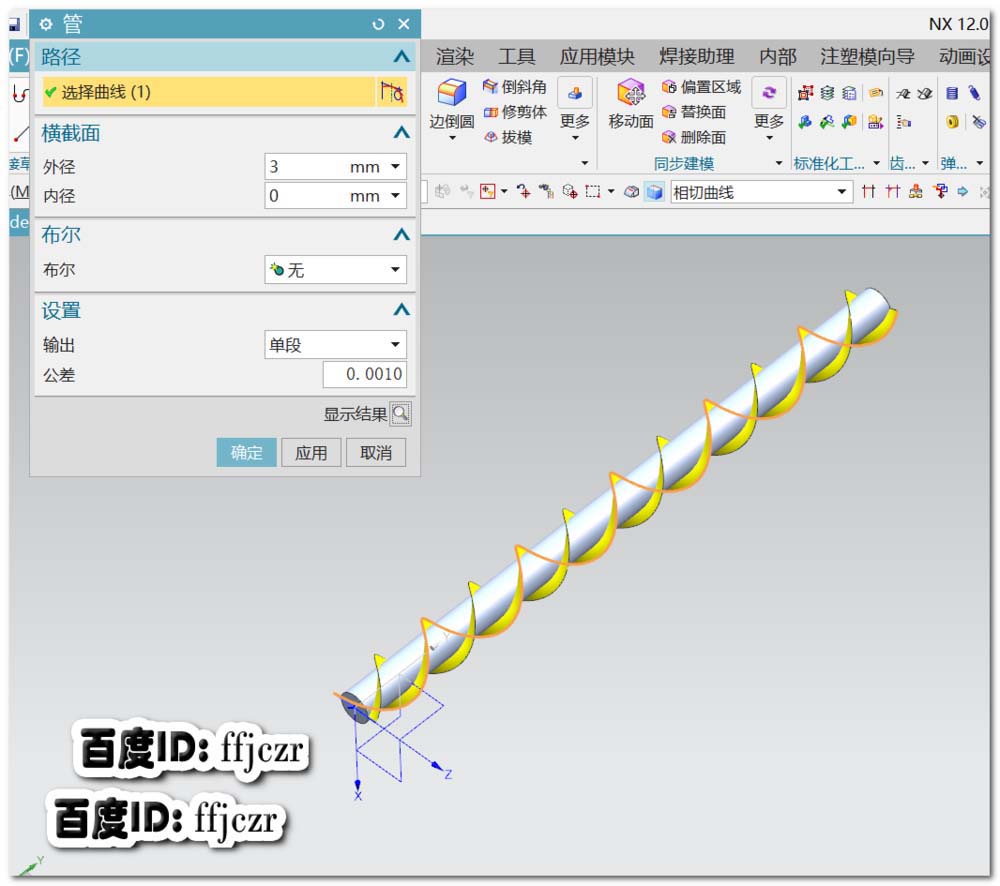Click the 取消 button
1000x886 pixels.
(x=376, y=452)
